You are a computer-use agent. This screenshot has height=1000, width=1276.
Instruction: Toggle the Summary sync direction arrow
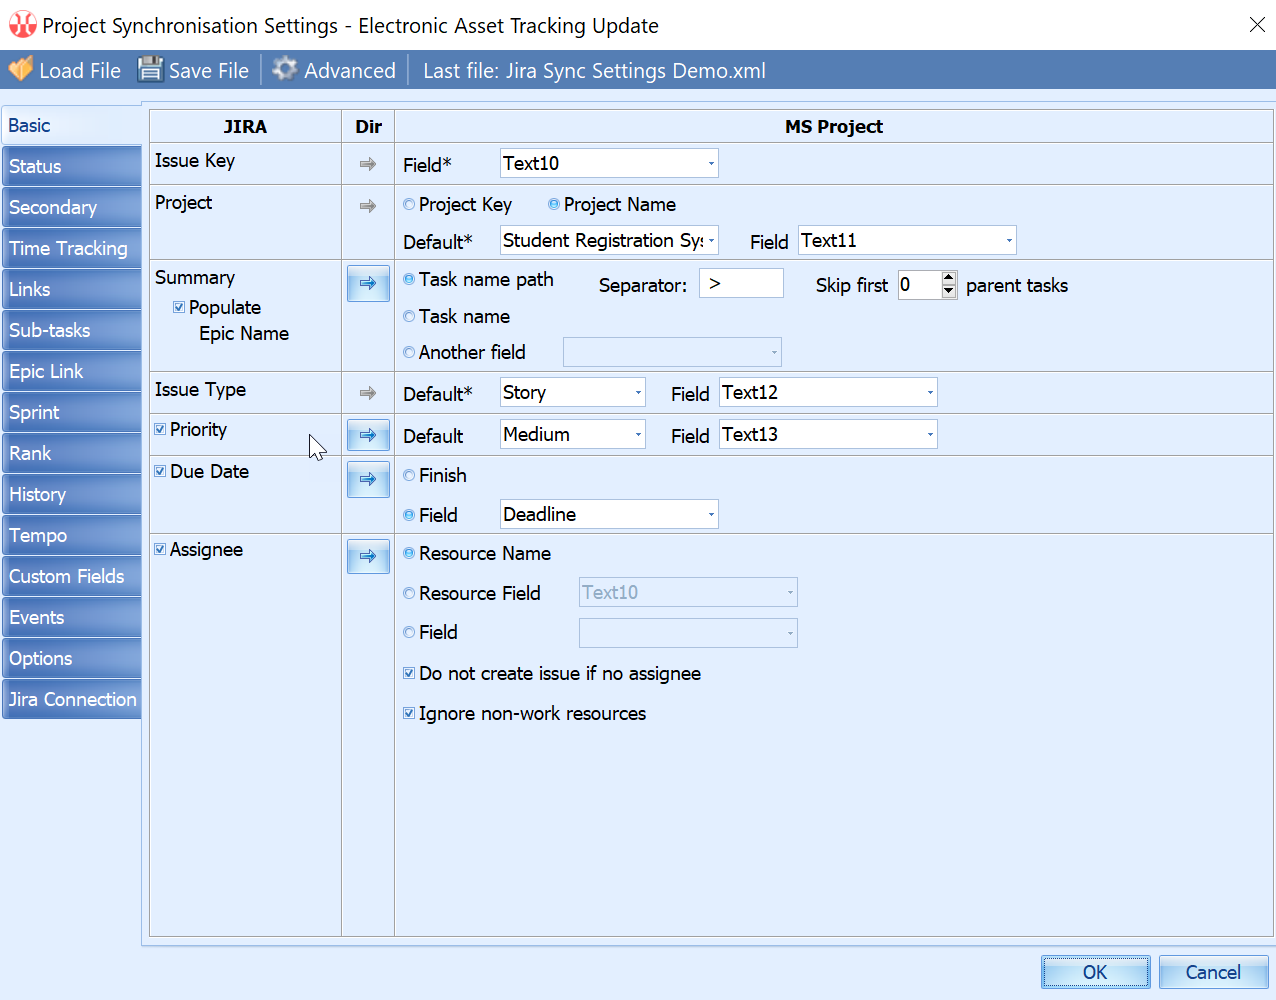tap(368, 284)
